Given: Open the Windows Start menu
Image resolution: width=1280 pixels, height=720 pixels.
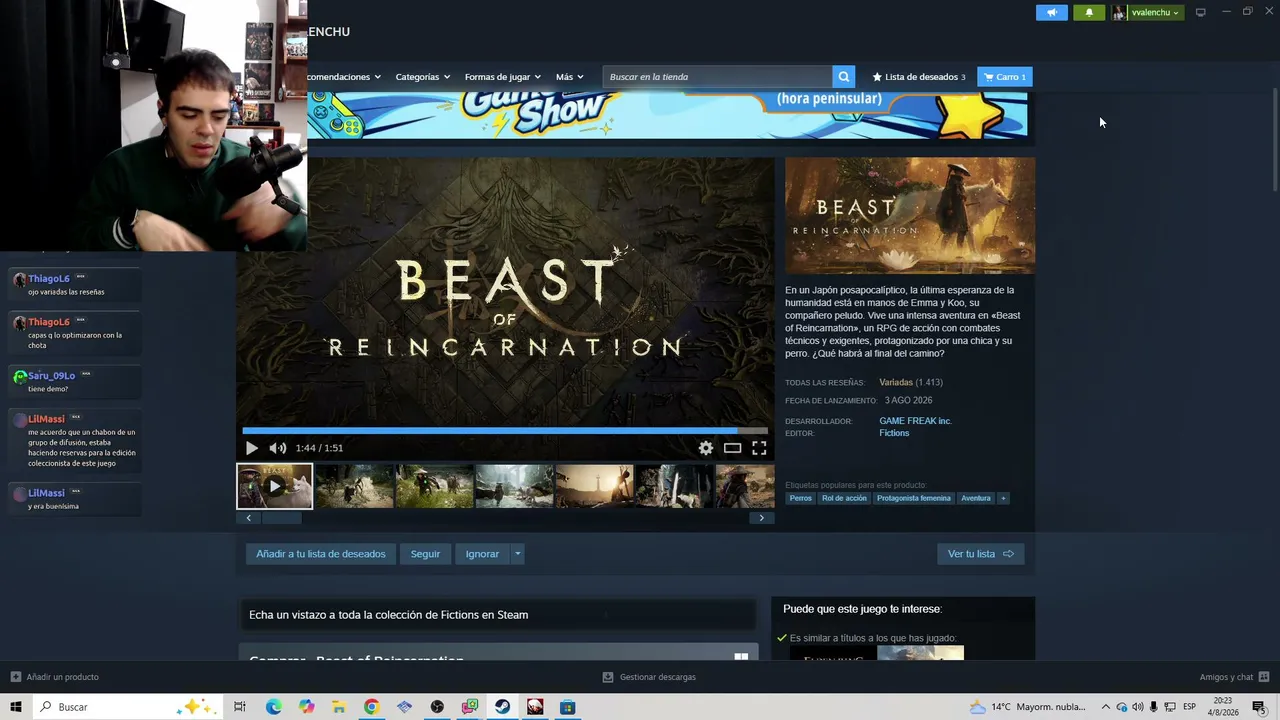Looking at the screenshot, I should [x=16, y=707].
